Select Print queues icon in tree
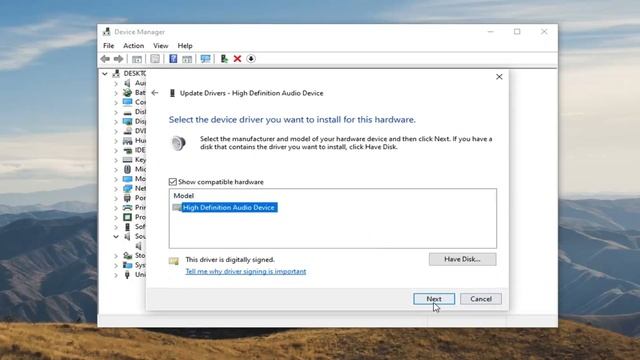 [x=127, y=207]
